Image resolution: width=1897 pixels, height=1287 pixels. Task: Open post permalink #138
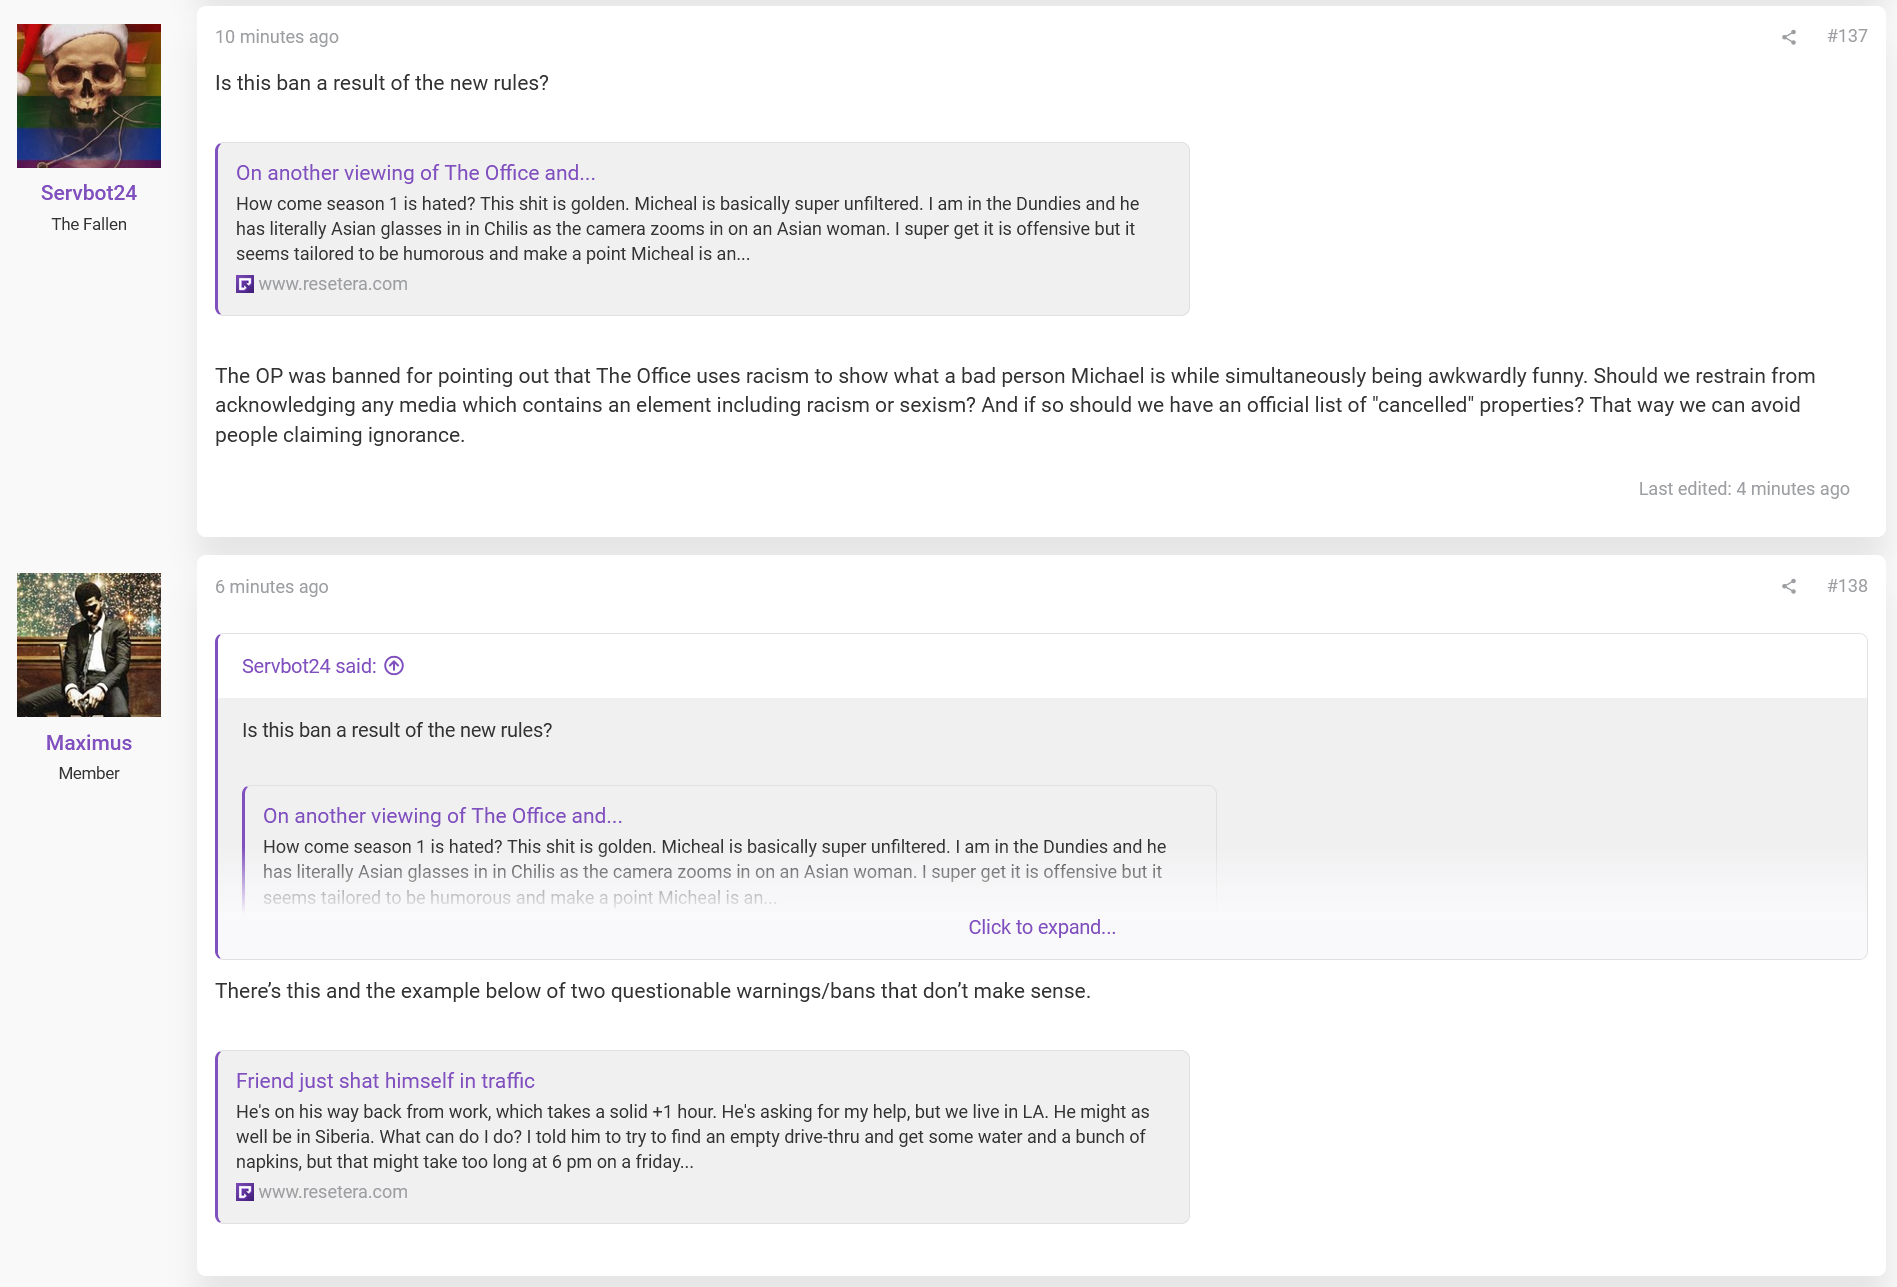[1847, 586]
